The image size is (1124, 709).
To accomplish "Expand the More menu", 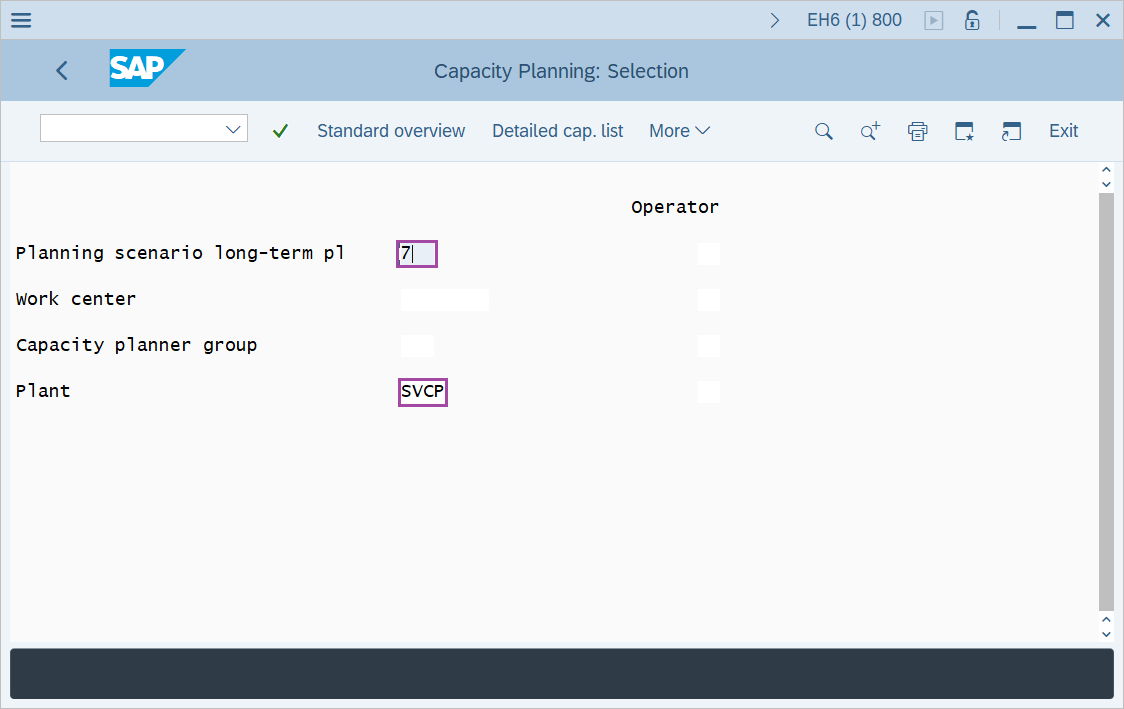I will (678, 131).
